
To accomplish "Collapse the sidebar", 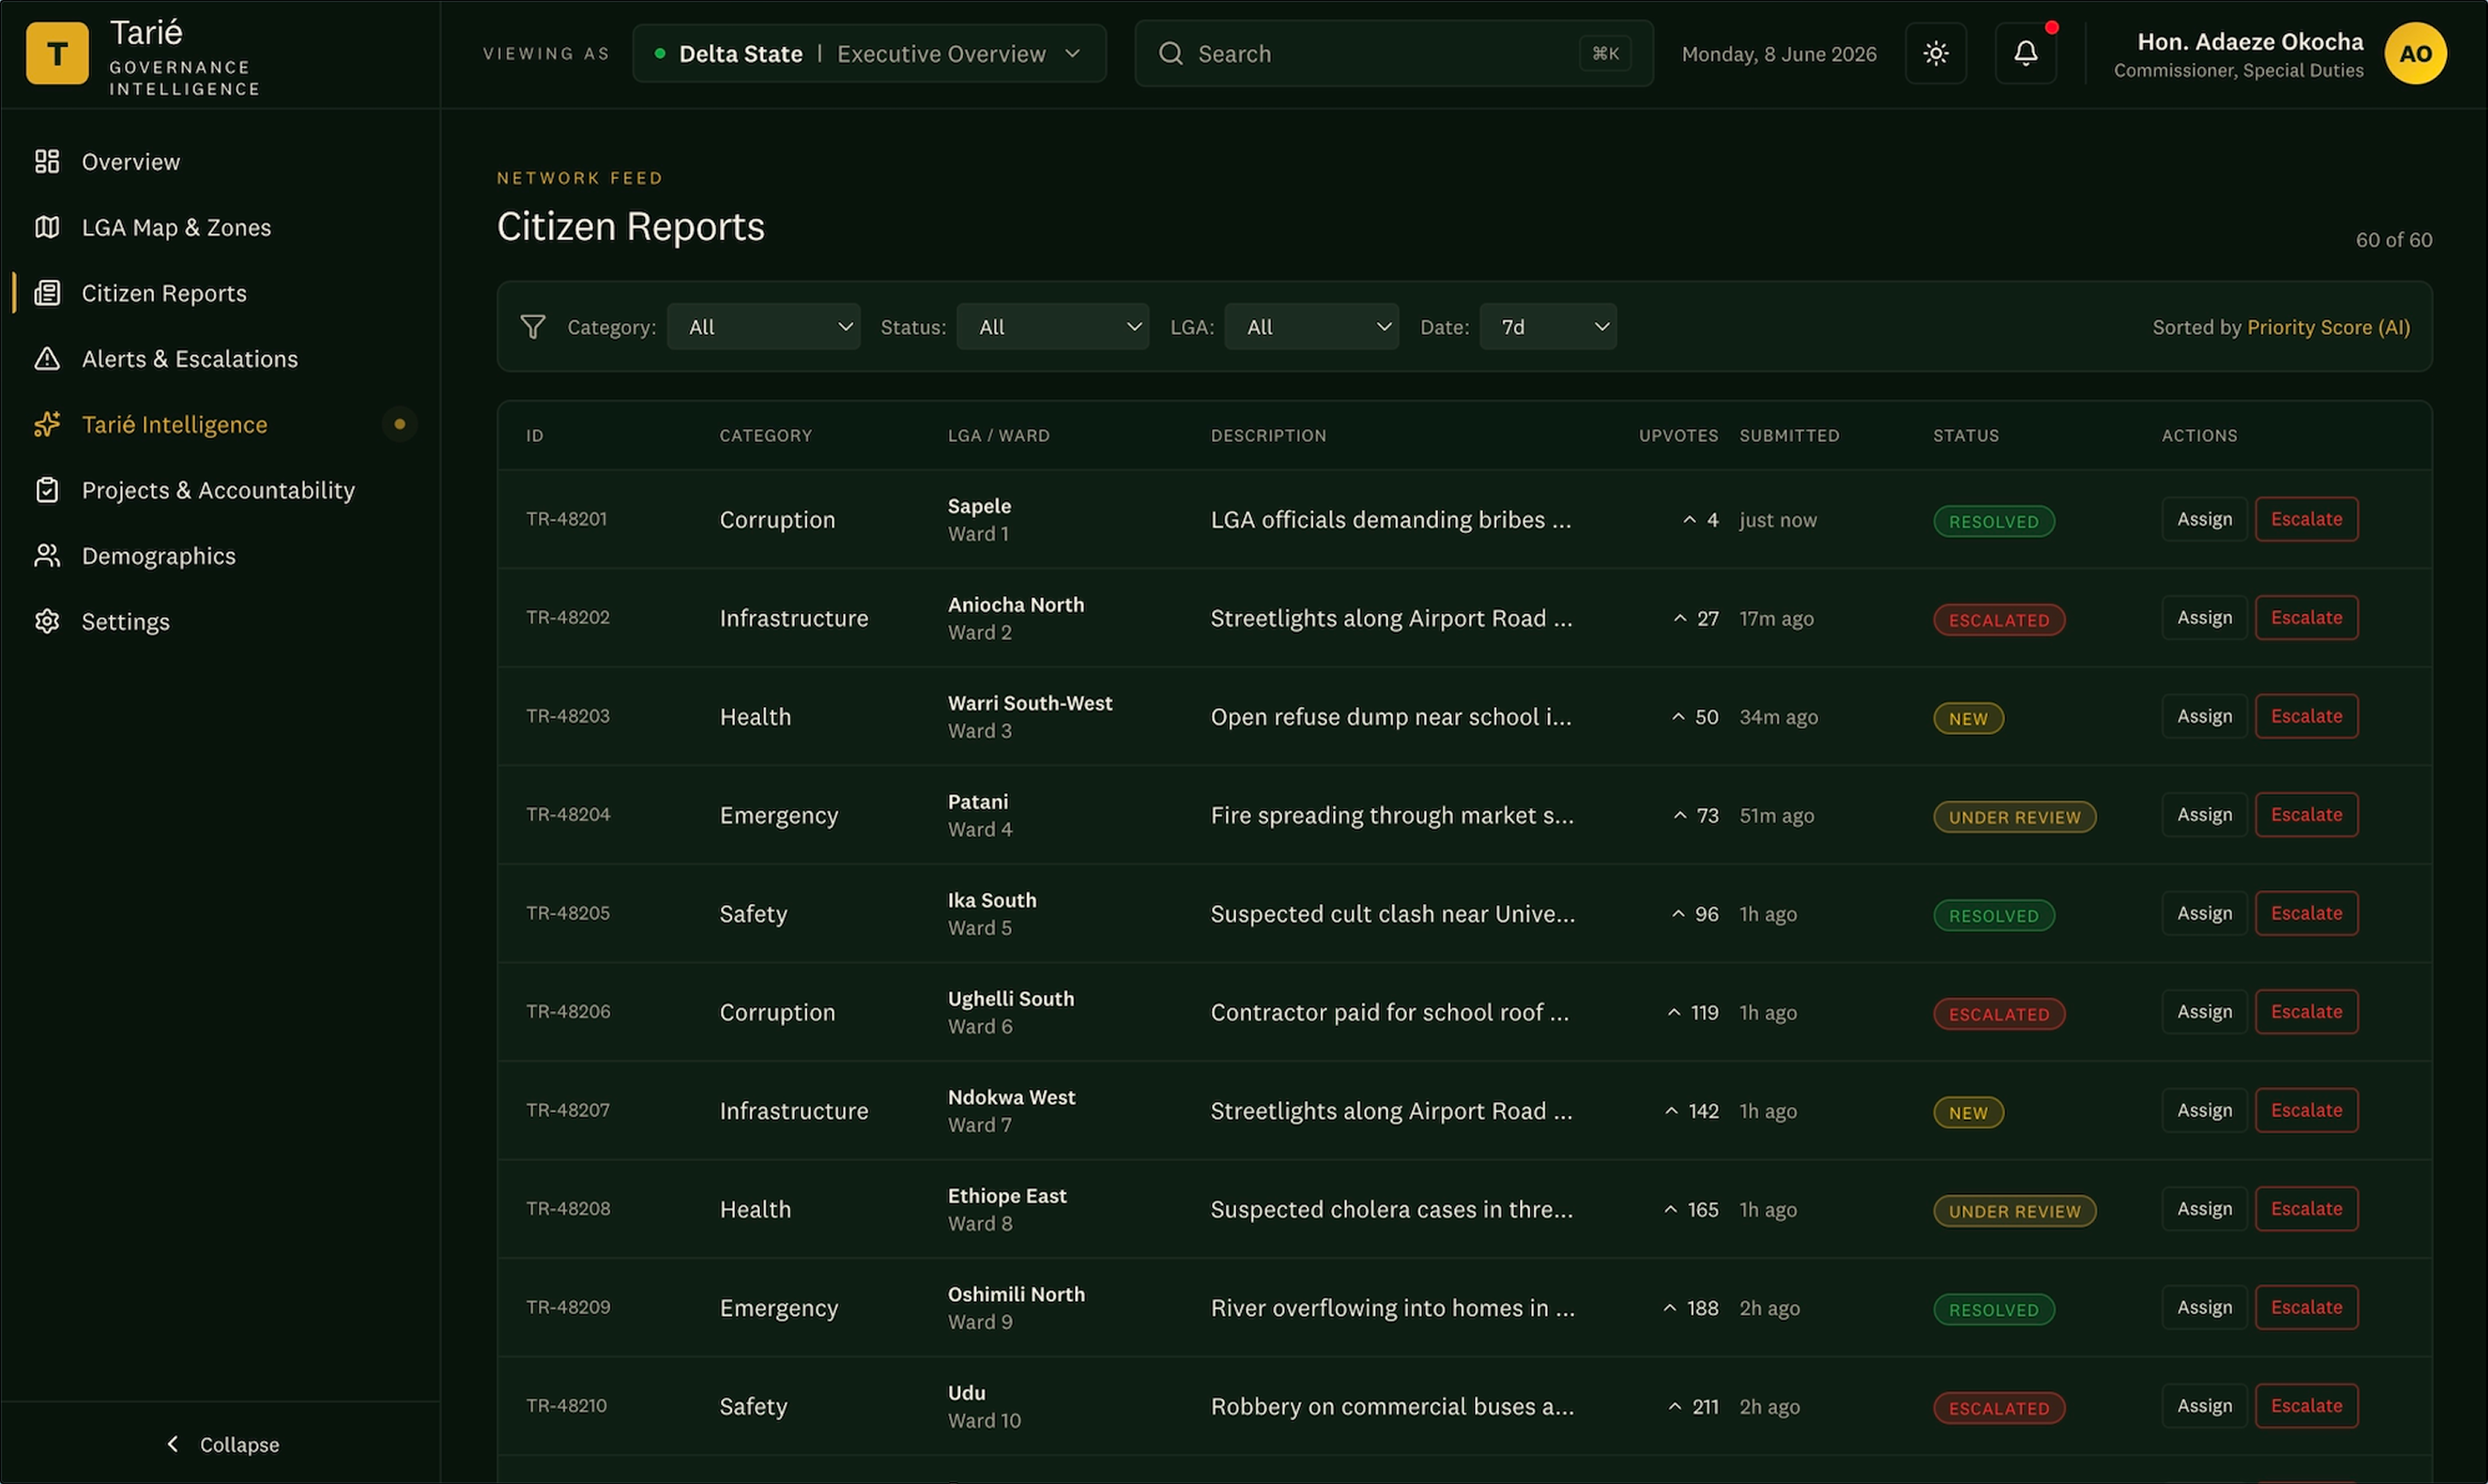I will [222, 1444].
